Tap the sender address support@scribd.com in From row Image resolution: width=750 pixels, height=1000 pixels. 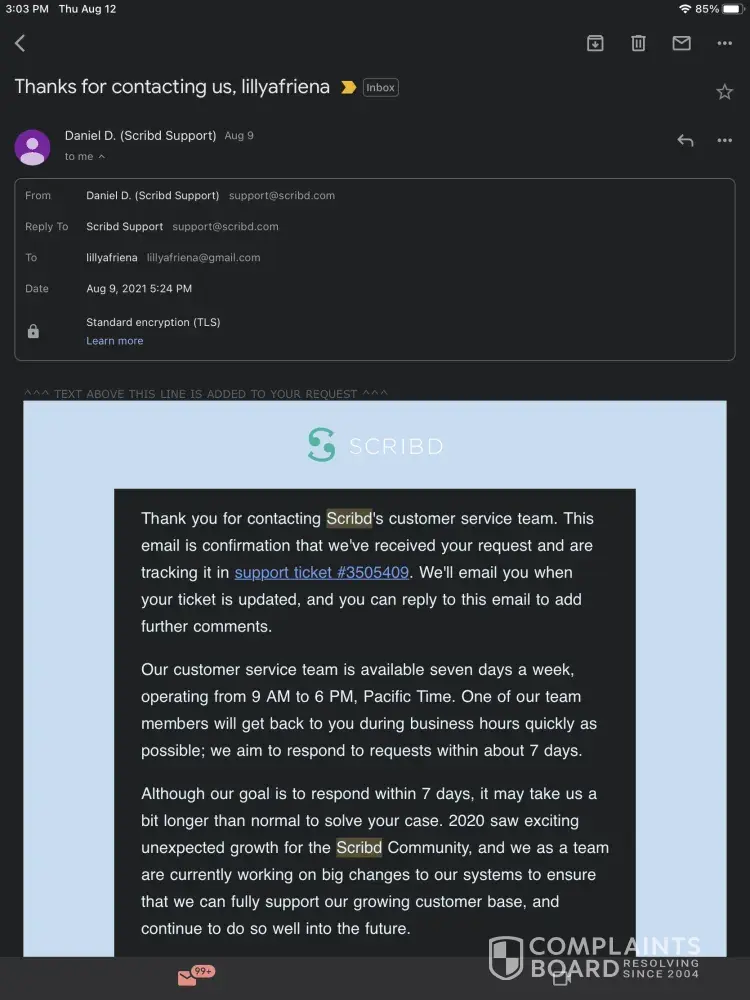click(x=281, y=196)
